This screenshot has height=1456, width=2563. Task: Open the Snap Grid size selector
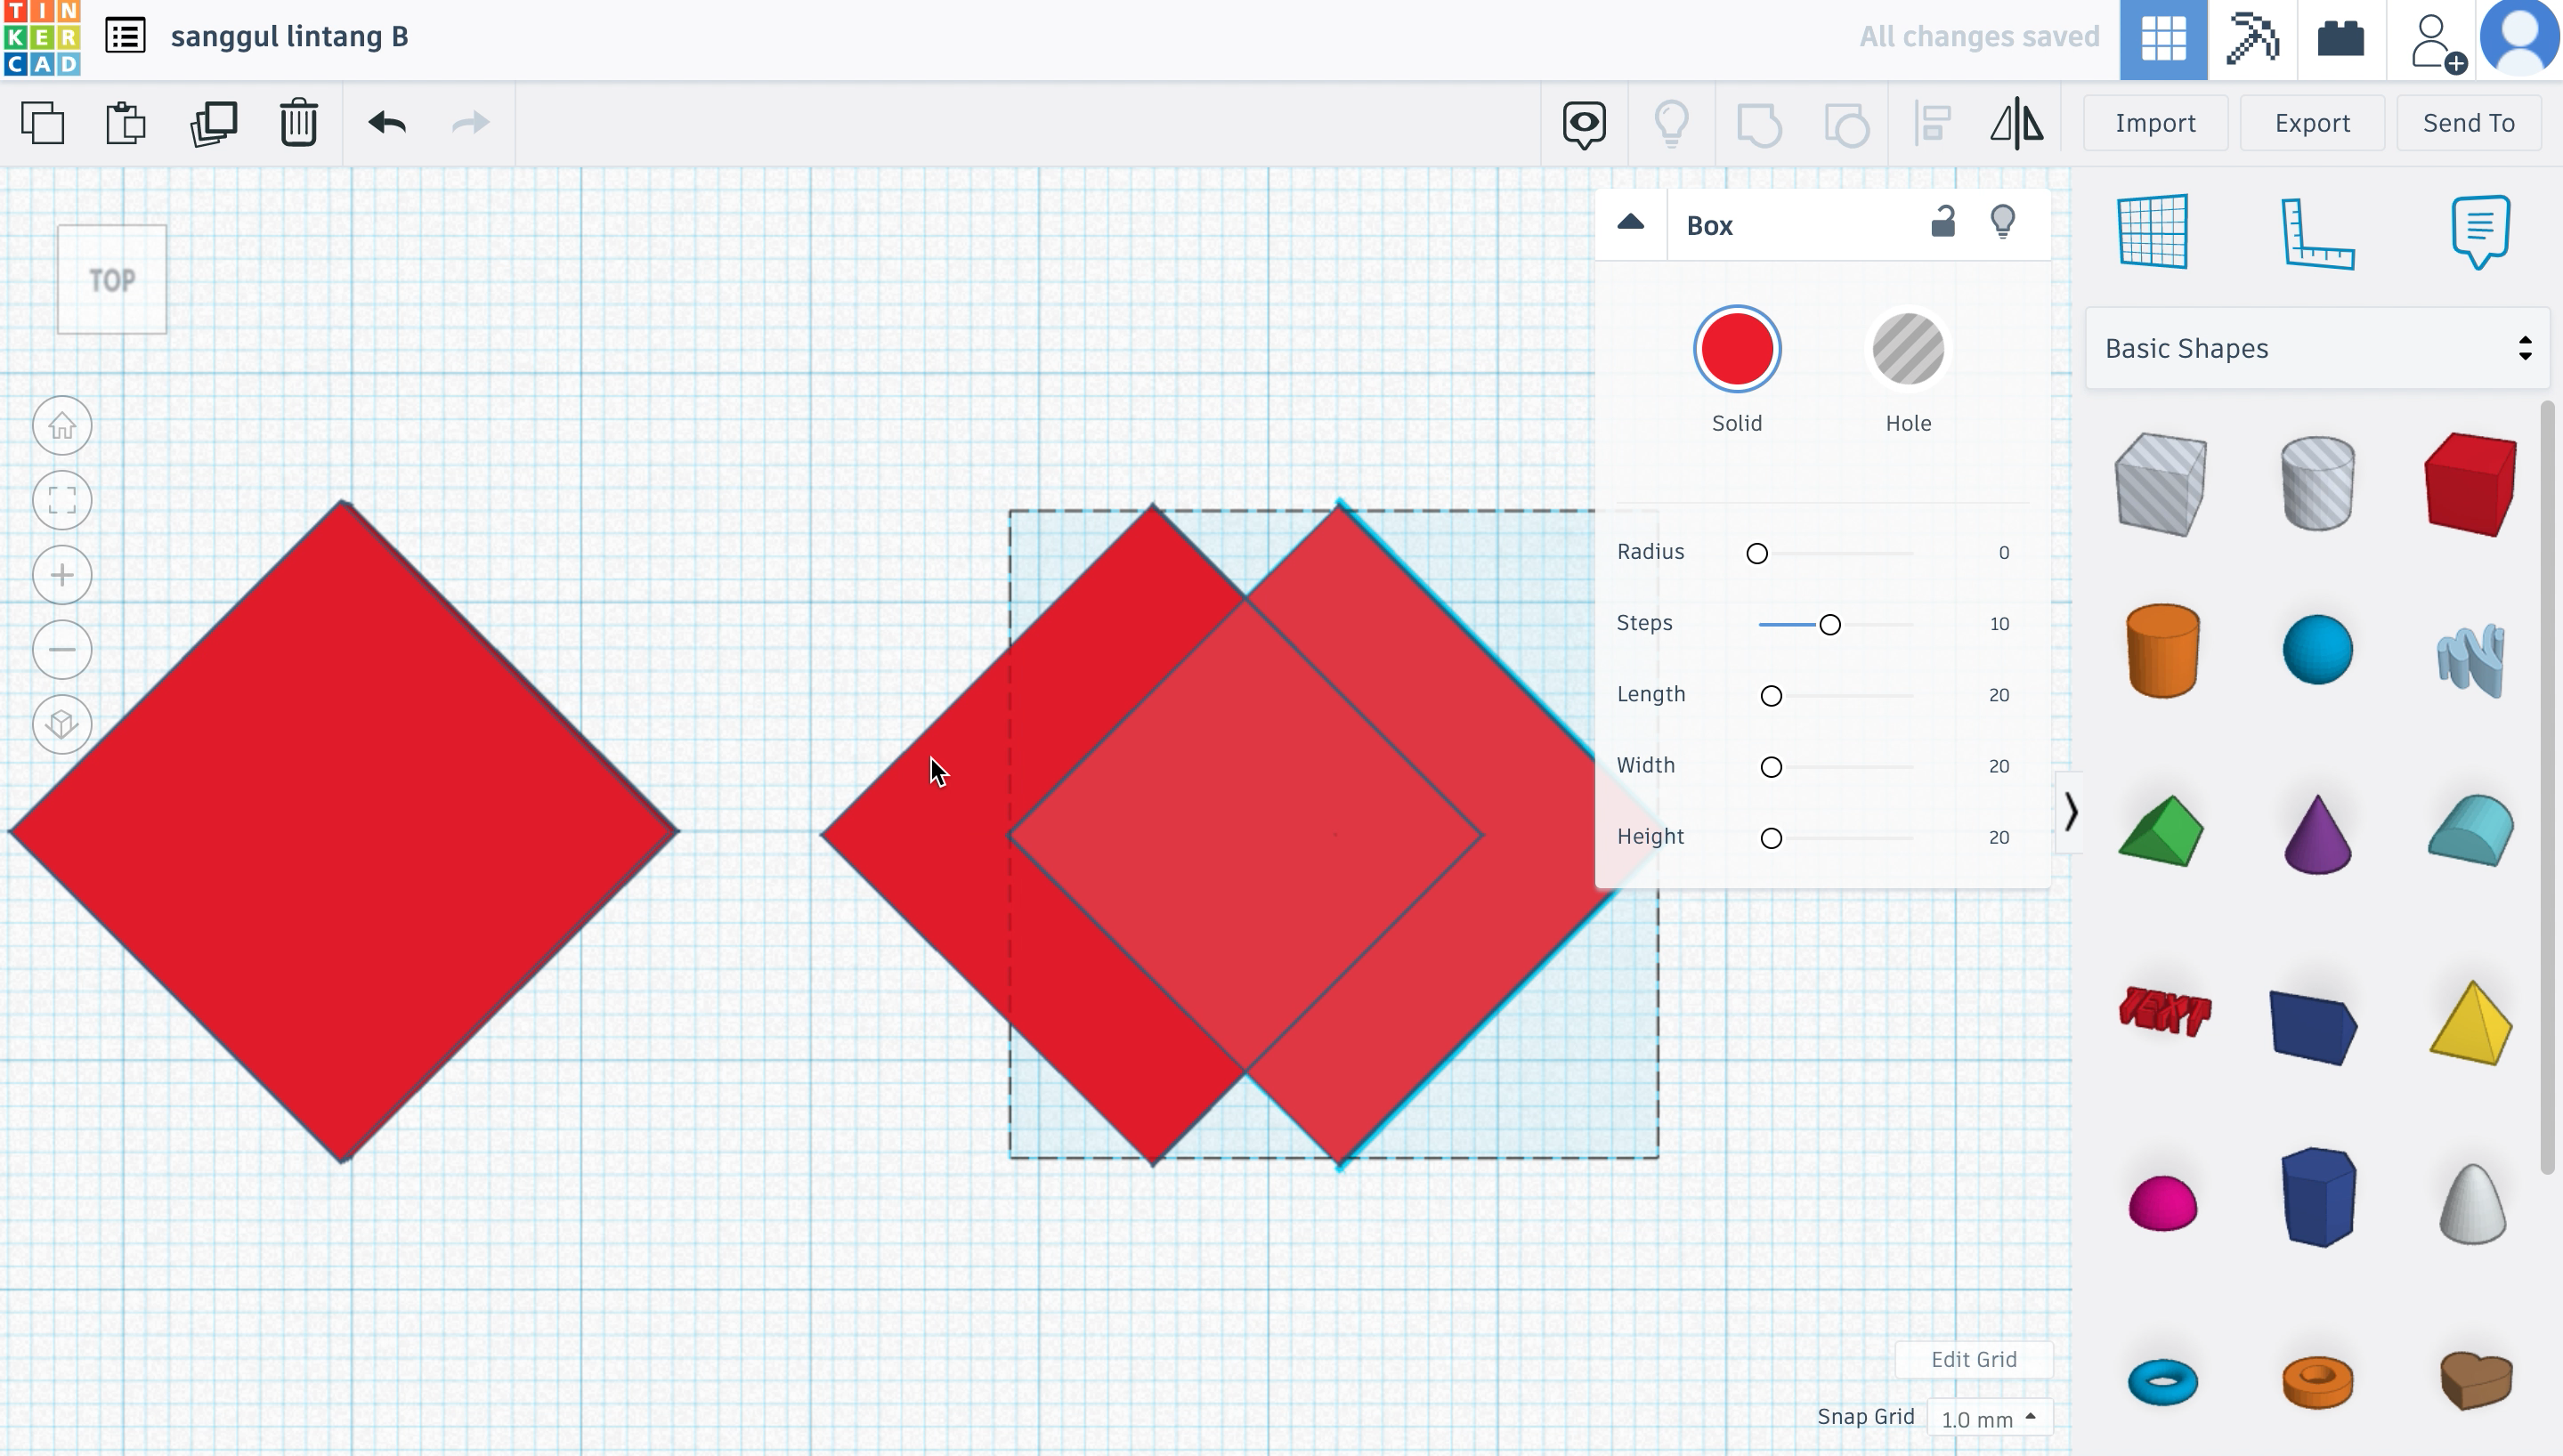click(x=1987, y=1417)
